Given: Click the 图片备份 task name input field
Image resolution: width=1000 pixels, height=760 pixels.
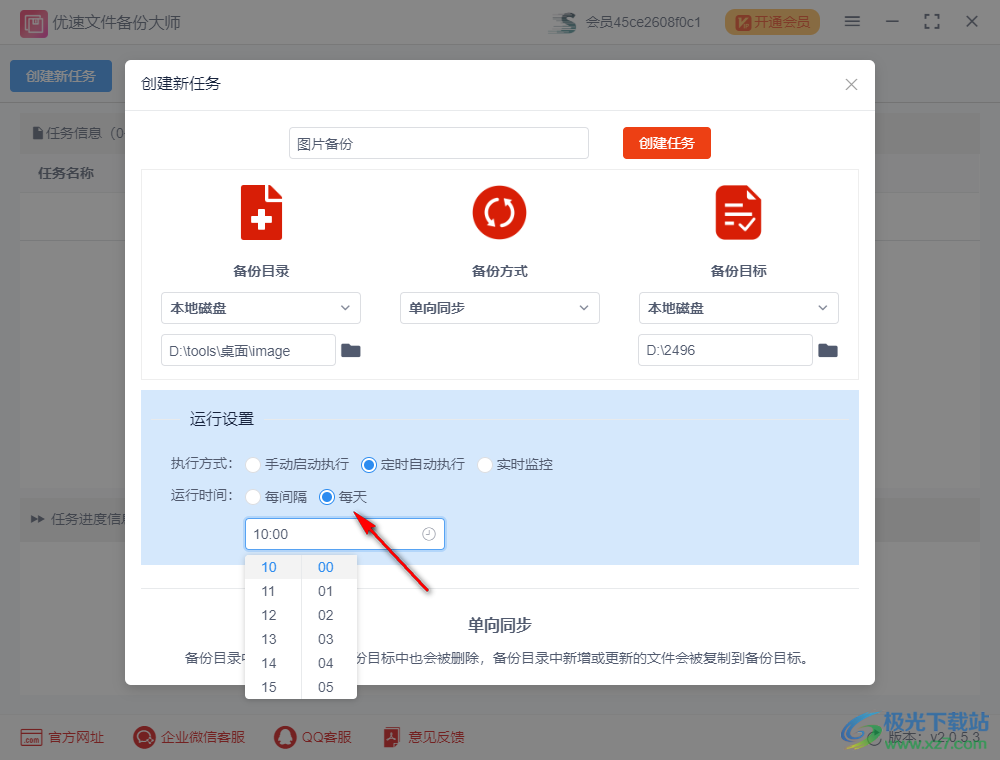Looking at the screenshot, I should 438,143.
